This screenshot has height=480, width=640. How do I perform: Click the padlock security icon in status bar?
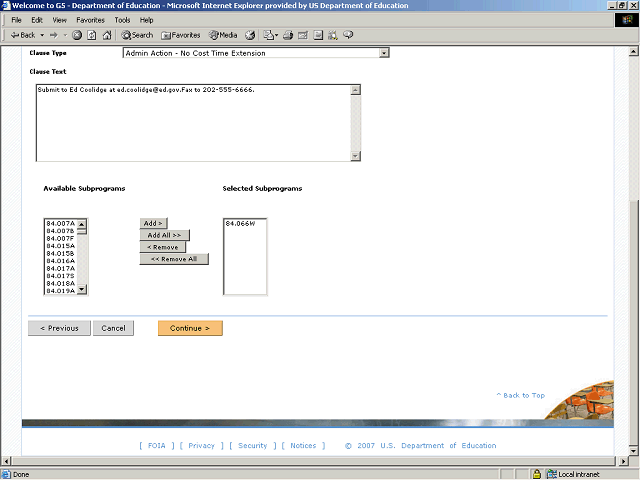point(537,474)
